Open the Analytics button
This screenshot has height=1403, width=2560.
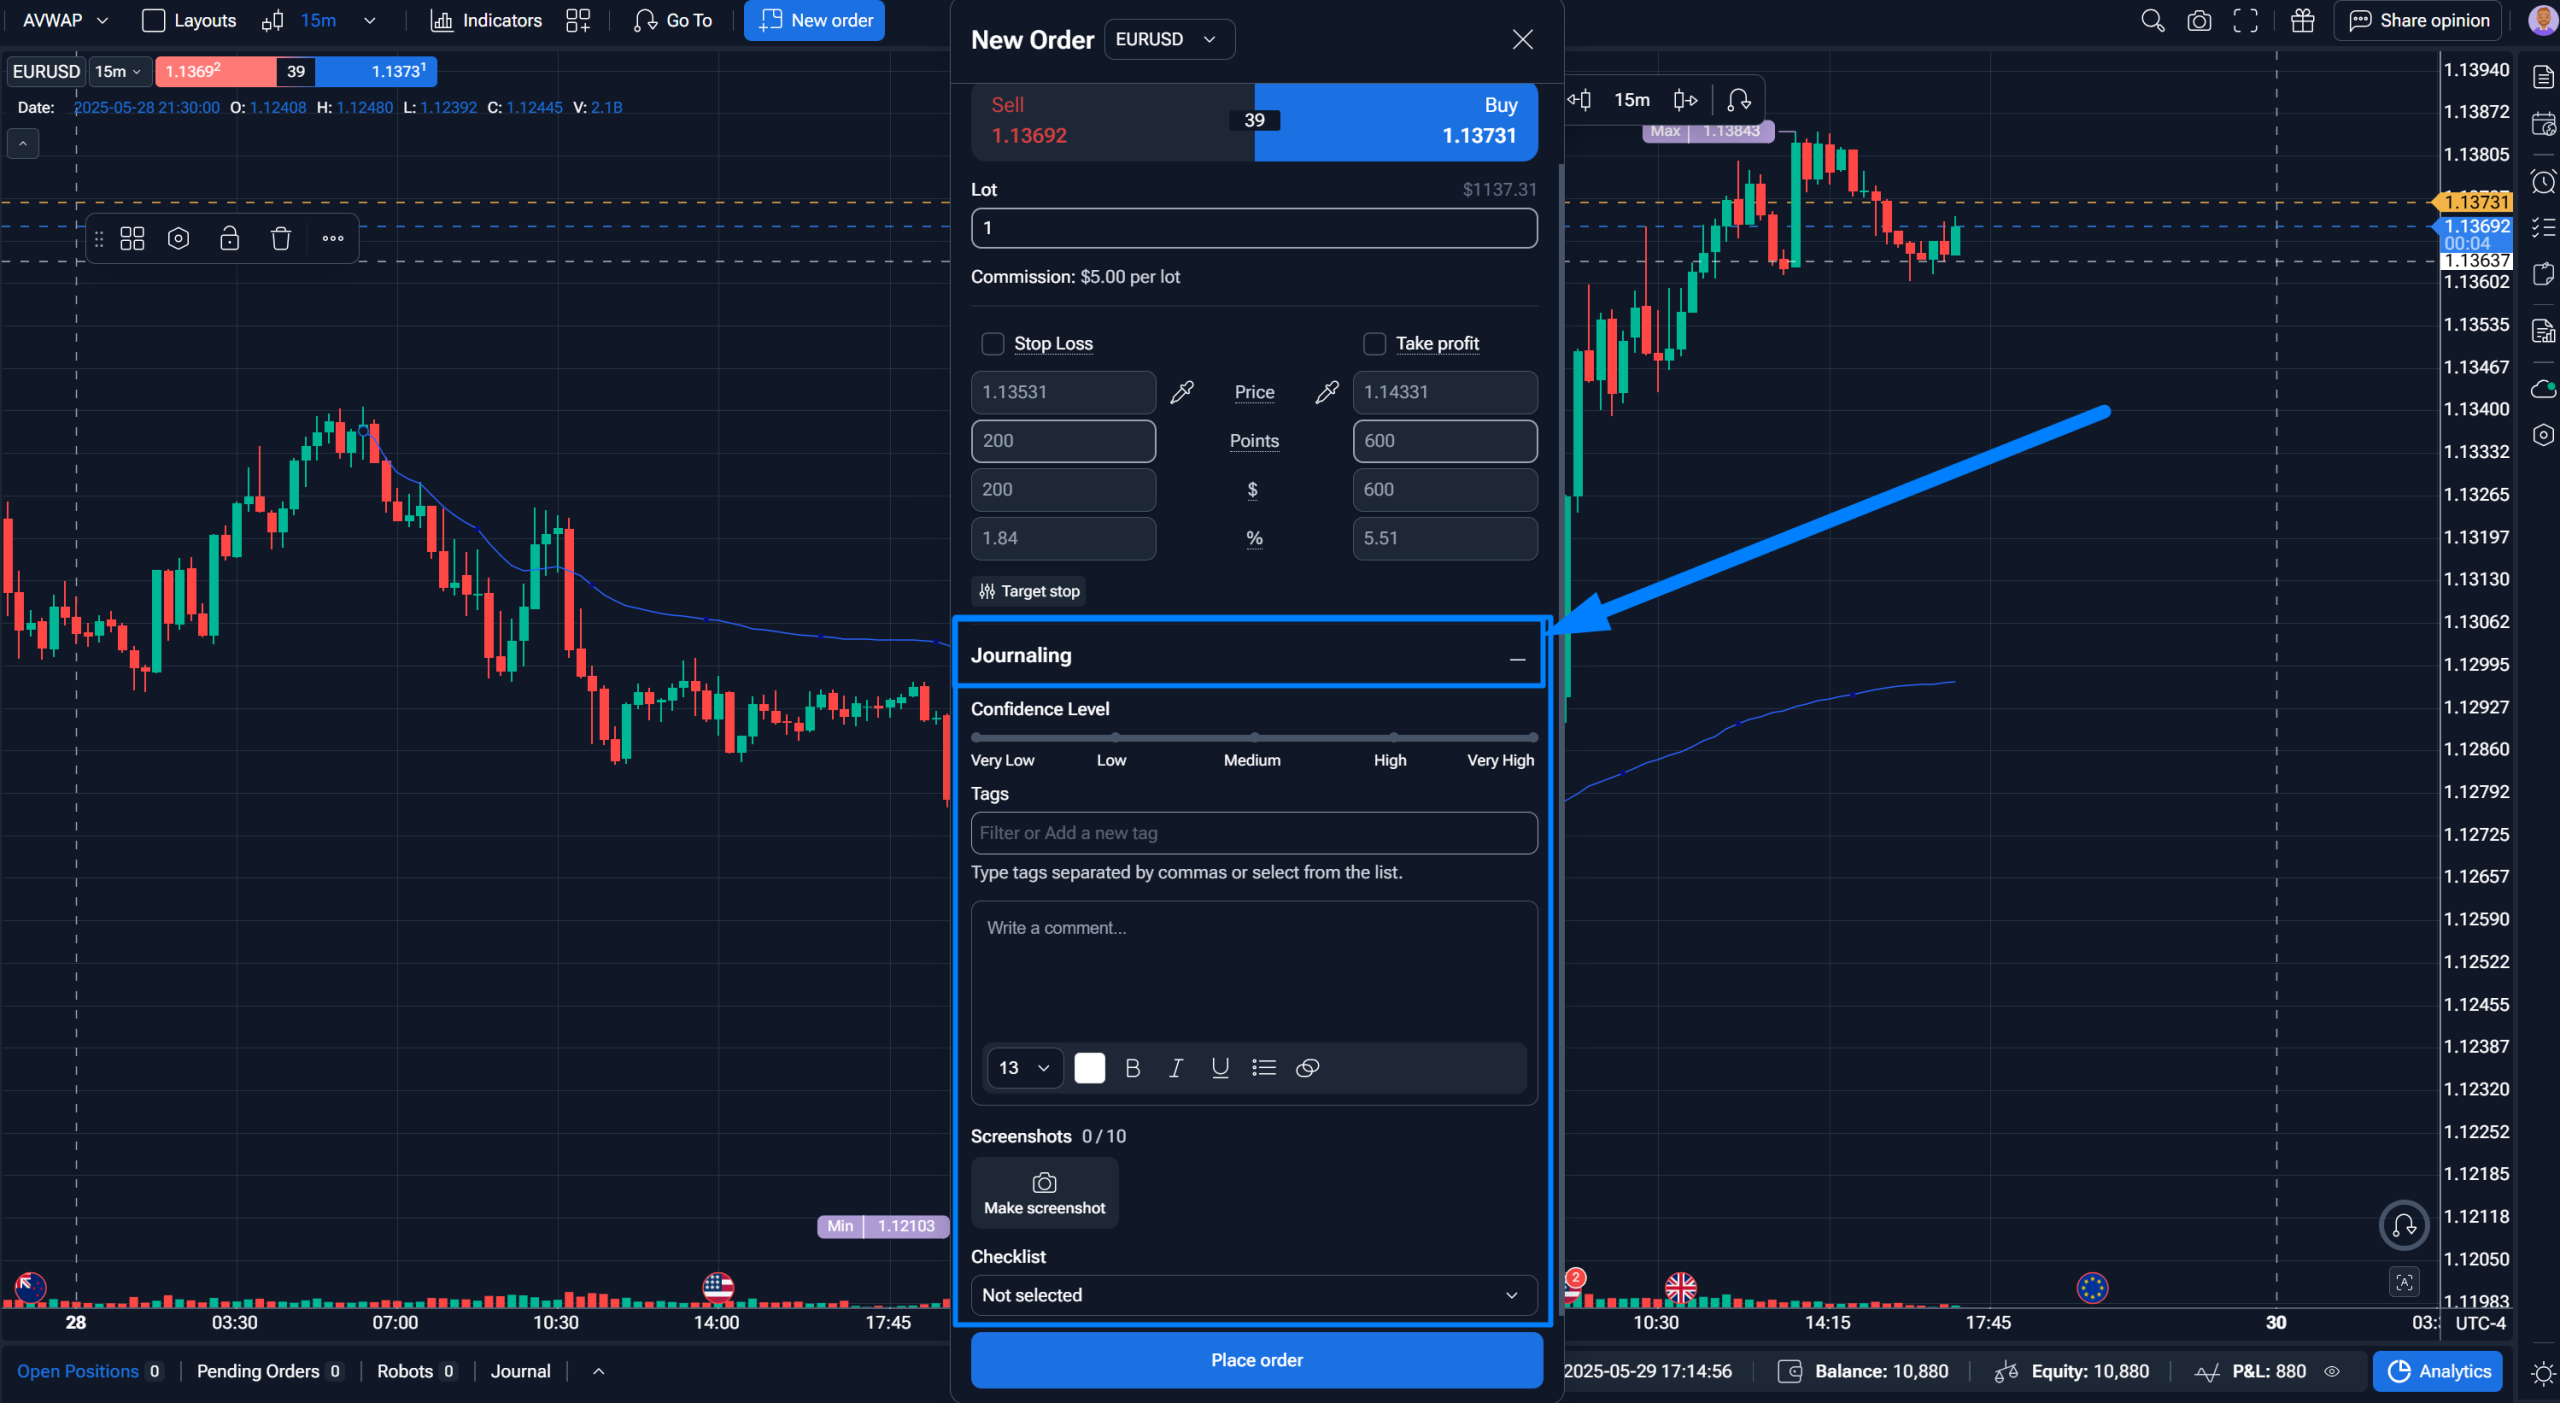[x=2438, y=1372]
